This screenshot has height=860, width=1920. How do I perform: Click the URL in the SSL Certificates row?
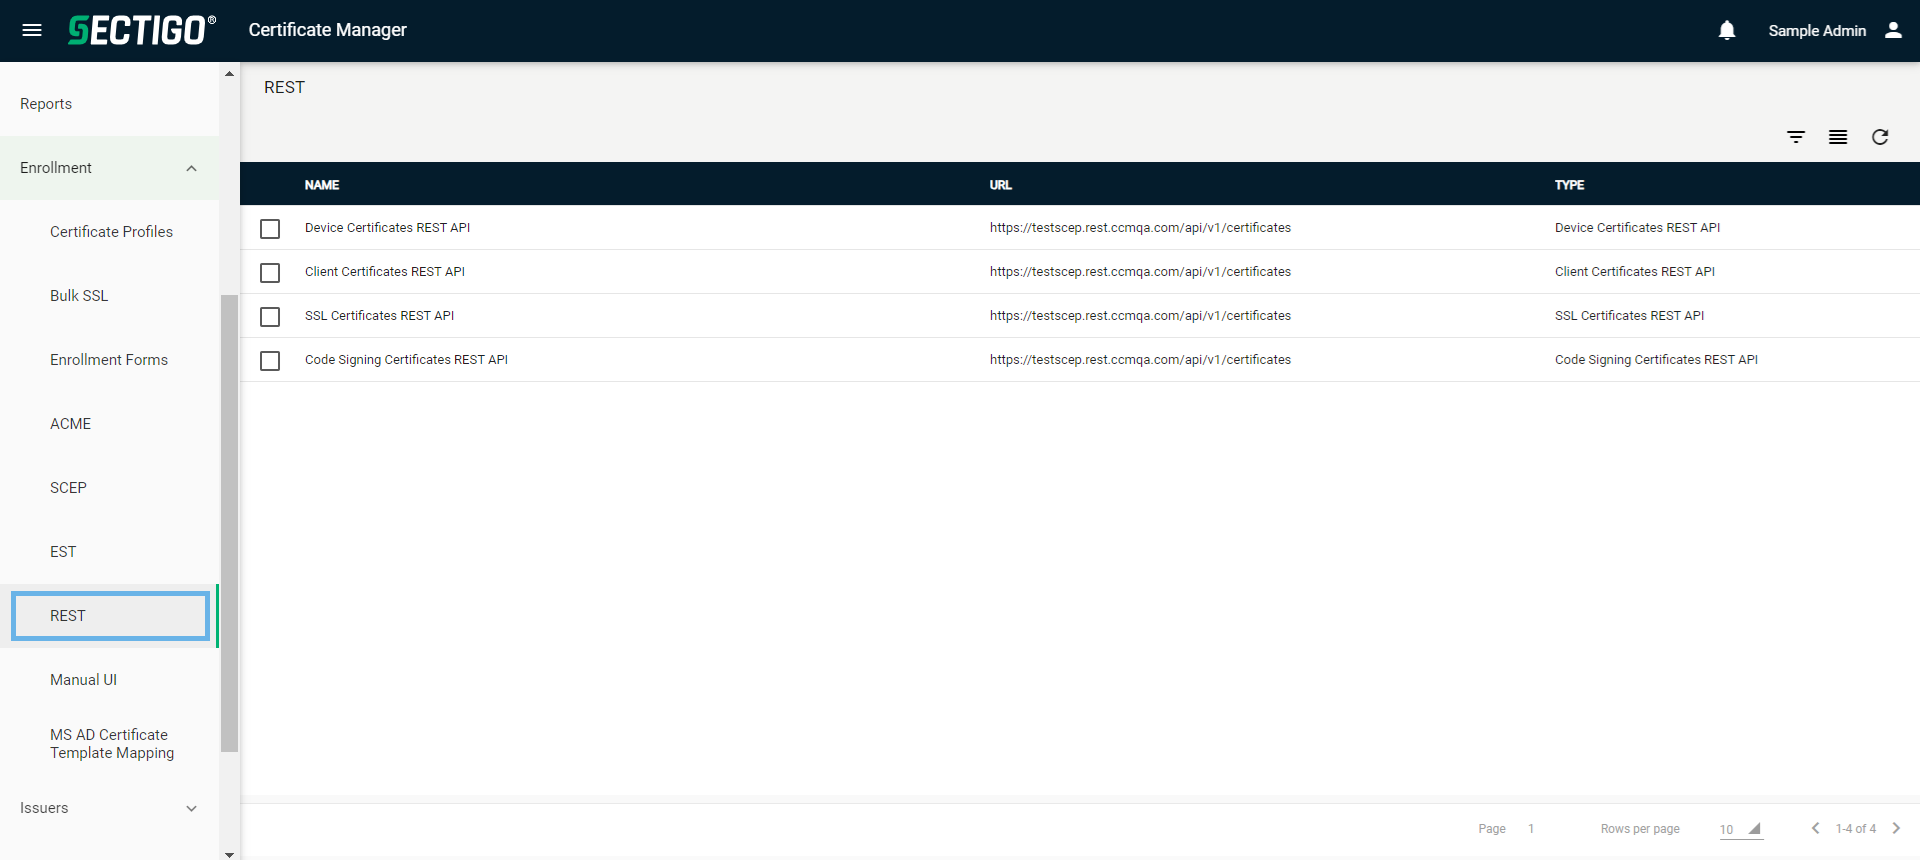(x=1140, y=316)
